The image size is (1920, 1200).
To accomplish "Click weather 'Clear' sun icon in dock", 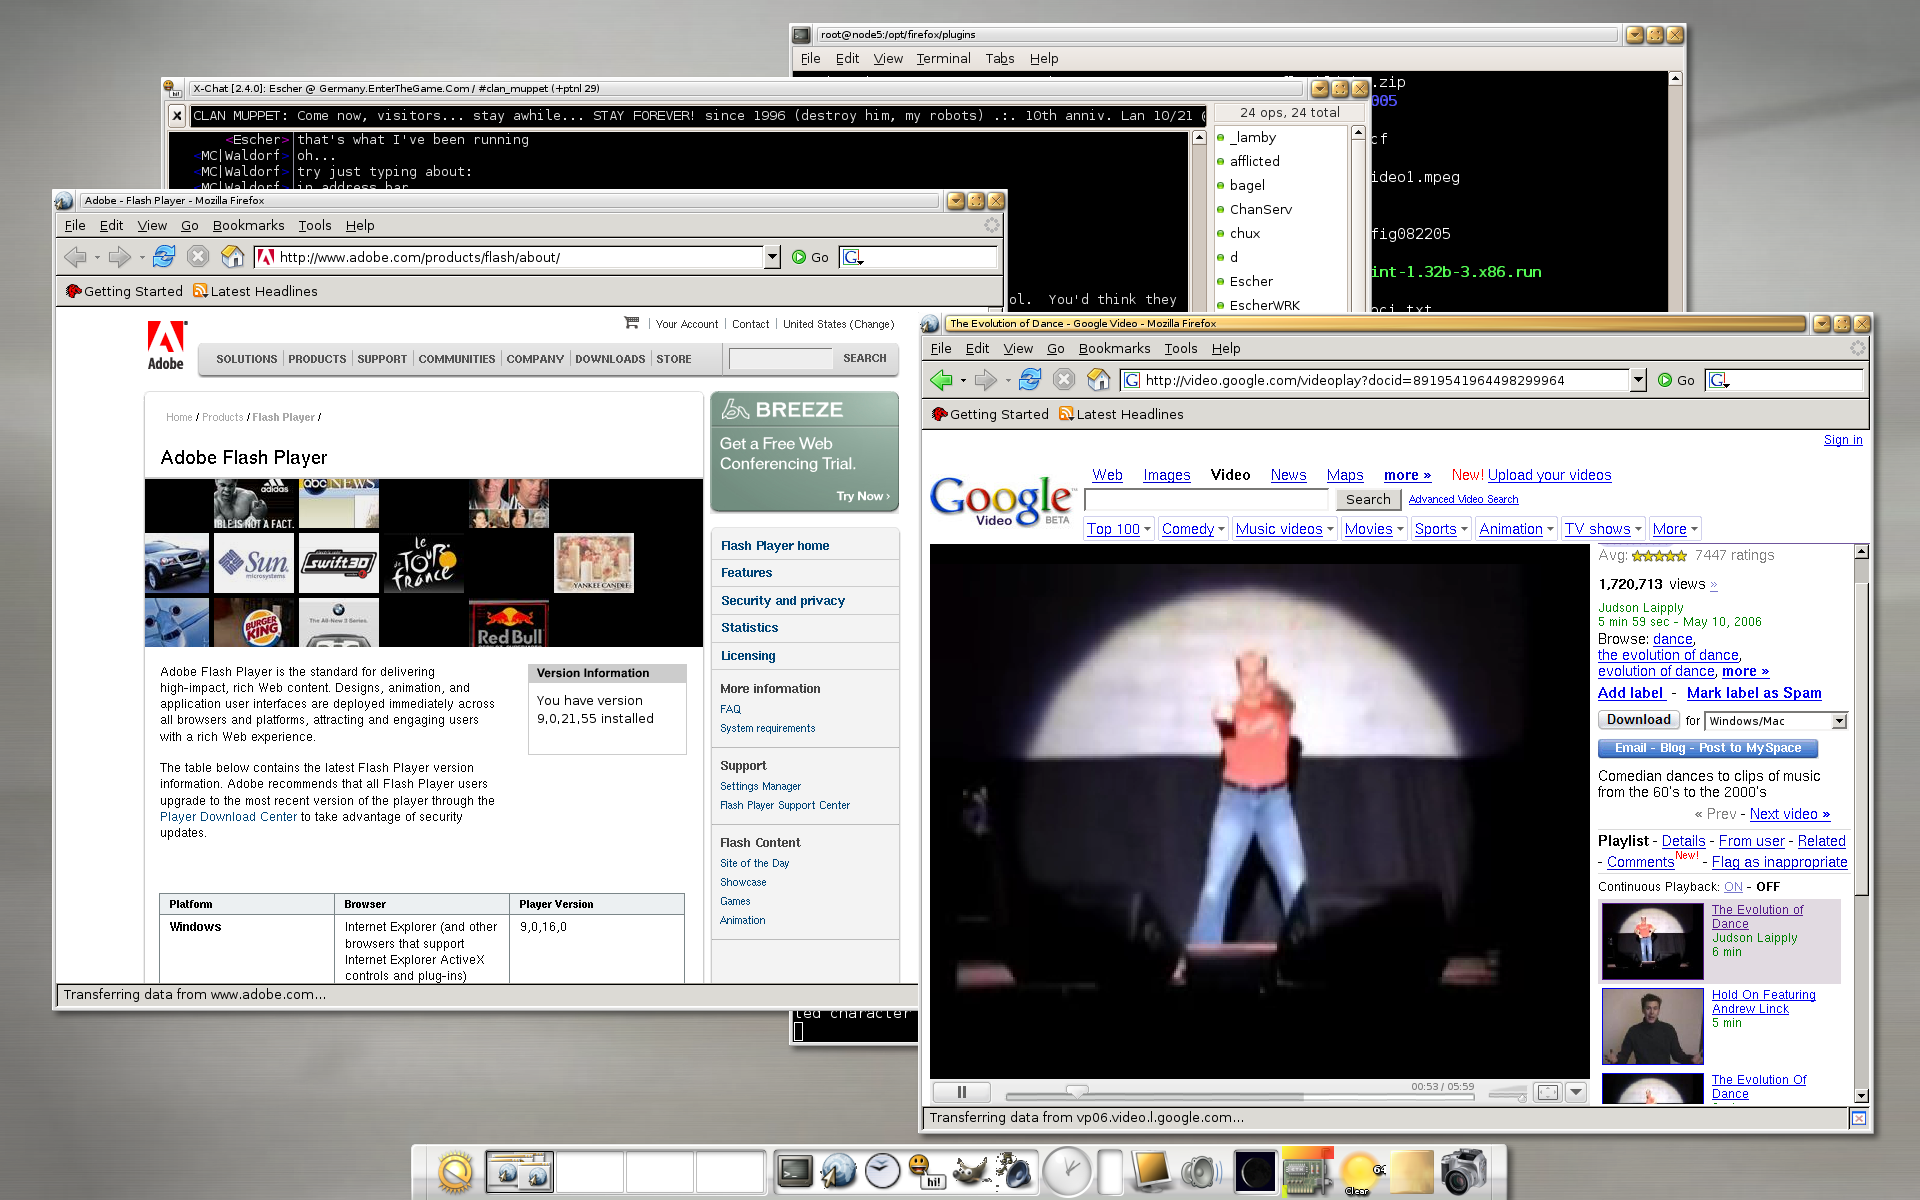I will 1361,1172.
